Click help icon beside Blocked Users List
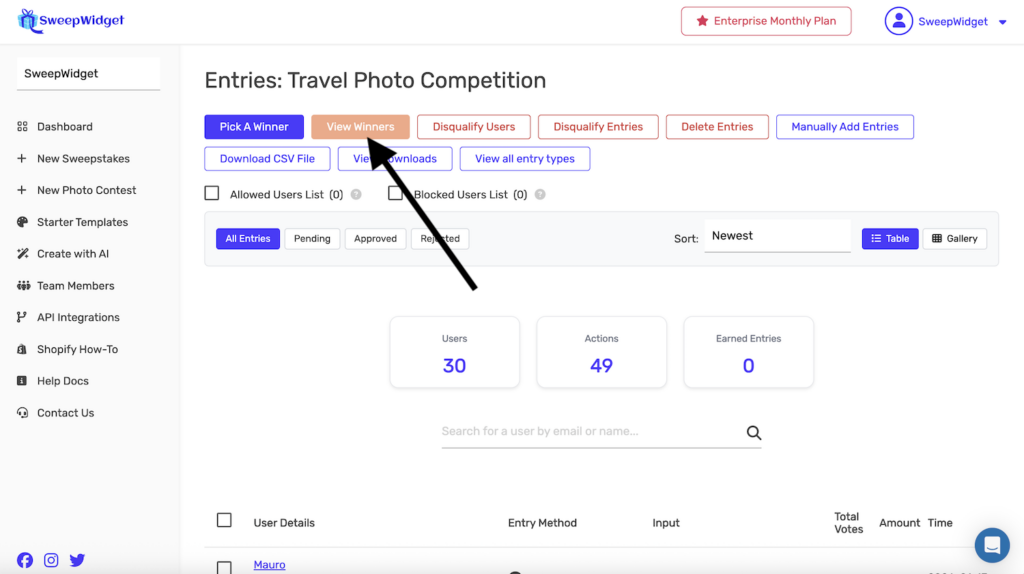The width and height of the screenshot is (1024, 574). tap(540, 195)
